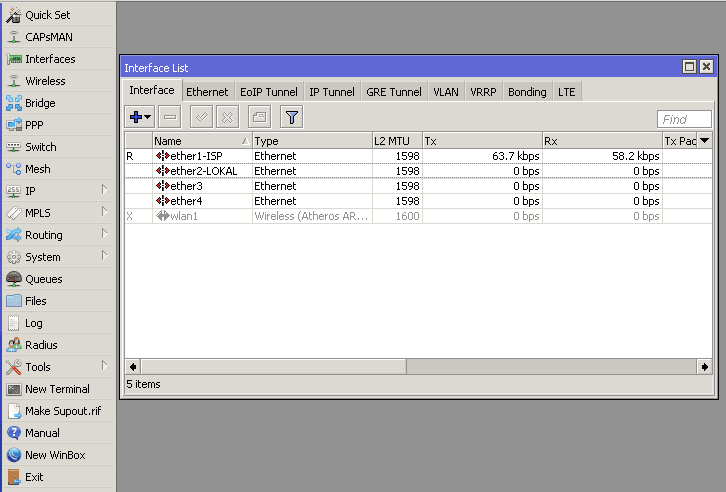
Task: Switch to the IP Tunnel tab
Action: (x=332, y=92)
